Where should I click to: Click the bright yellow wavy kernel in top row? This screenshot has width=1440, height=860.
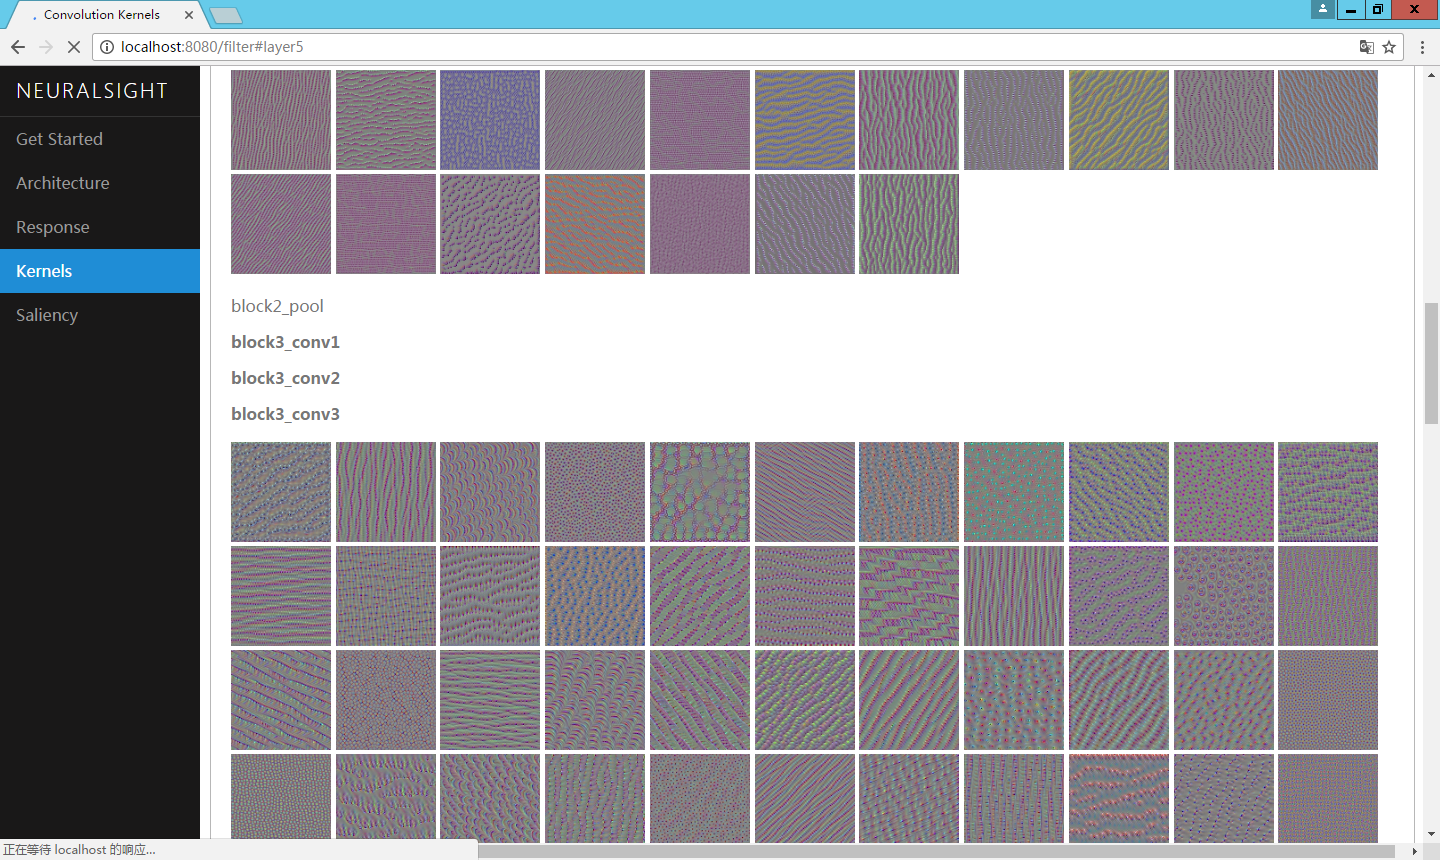point(1119,120)
